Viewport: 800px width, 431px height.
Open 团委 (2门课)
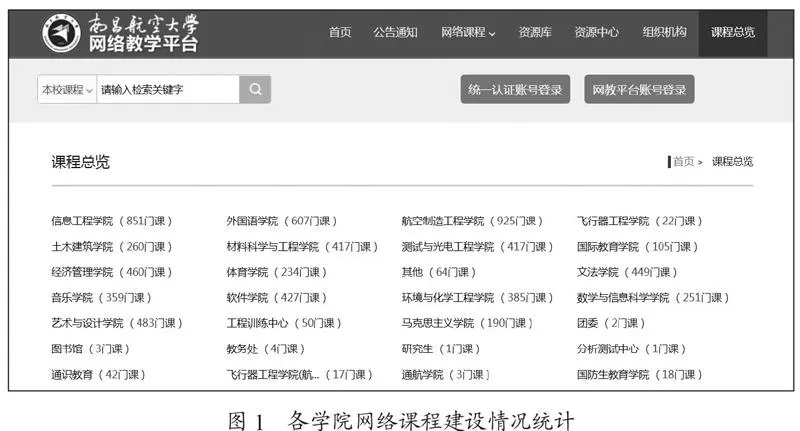pyautogui.click(x=611, y=323)
